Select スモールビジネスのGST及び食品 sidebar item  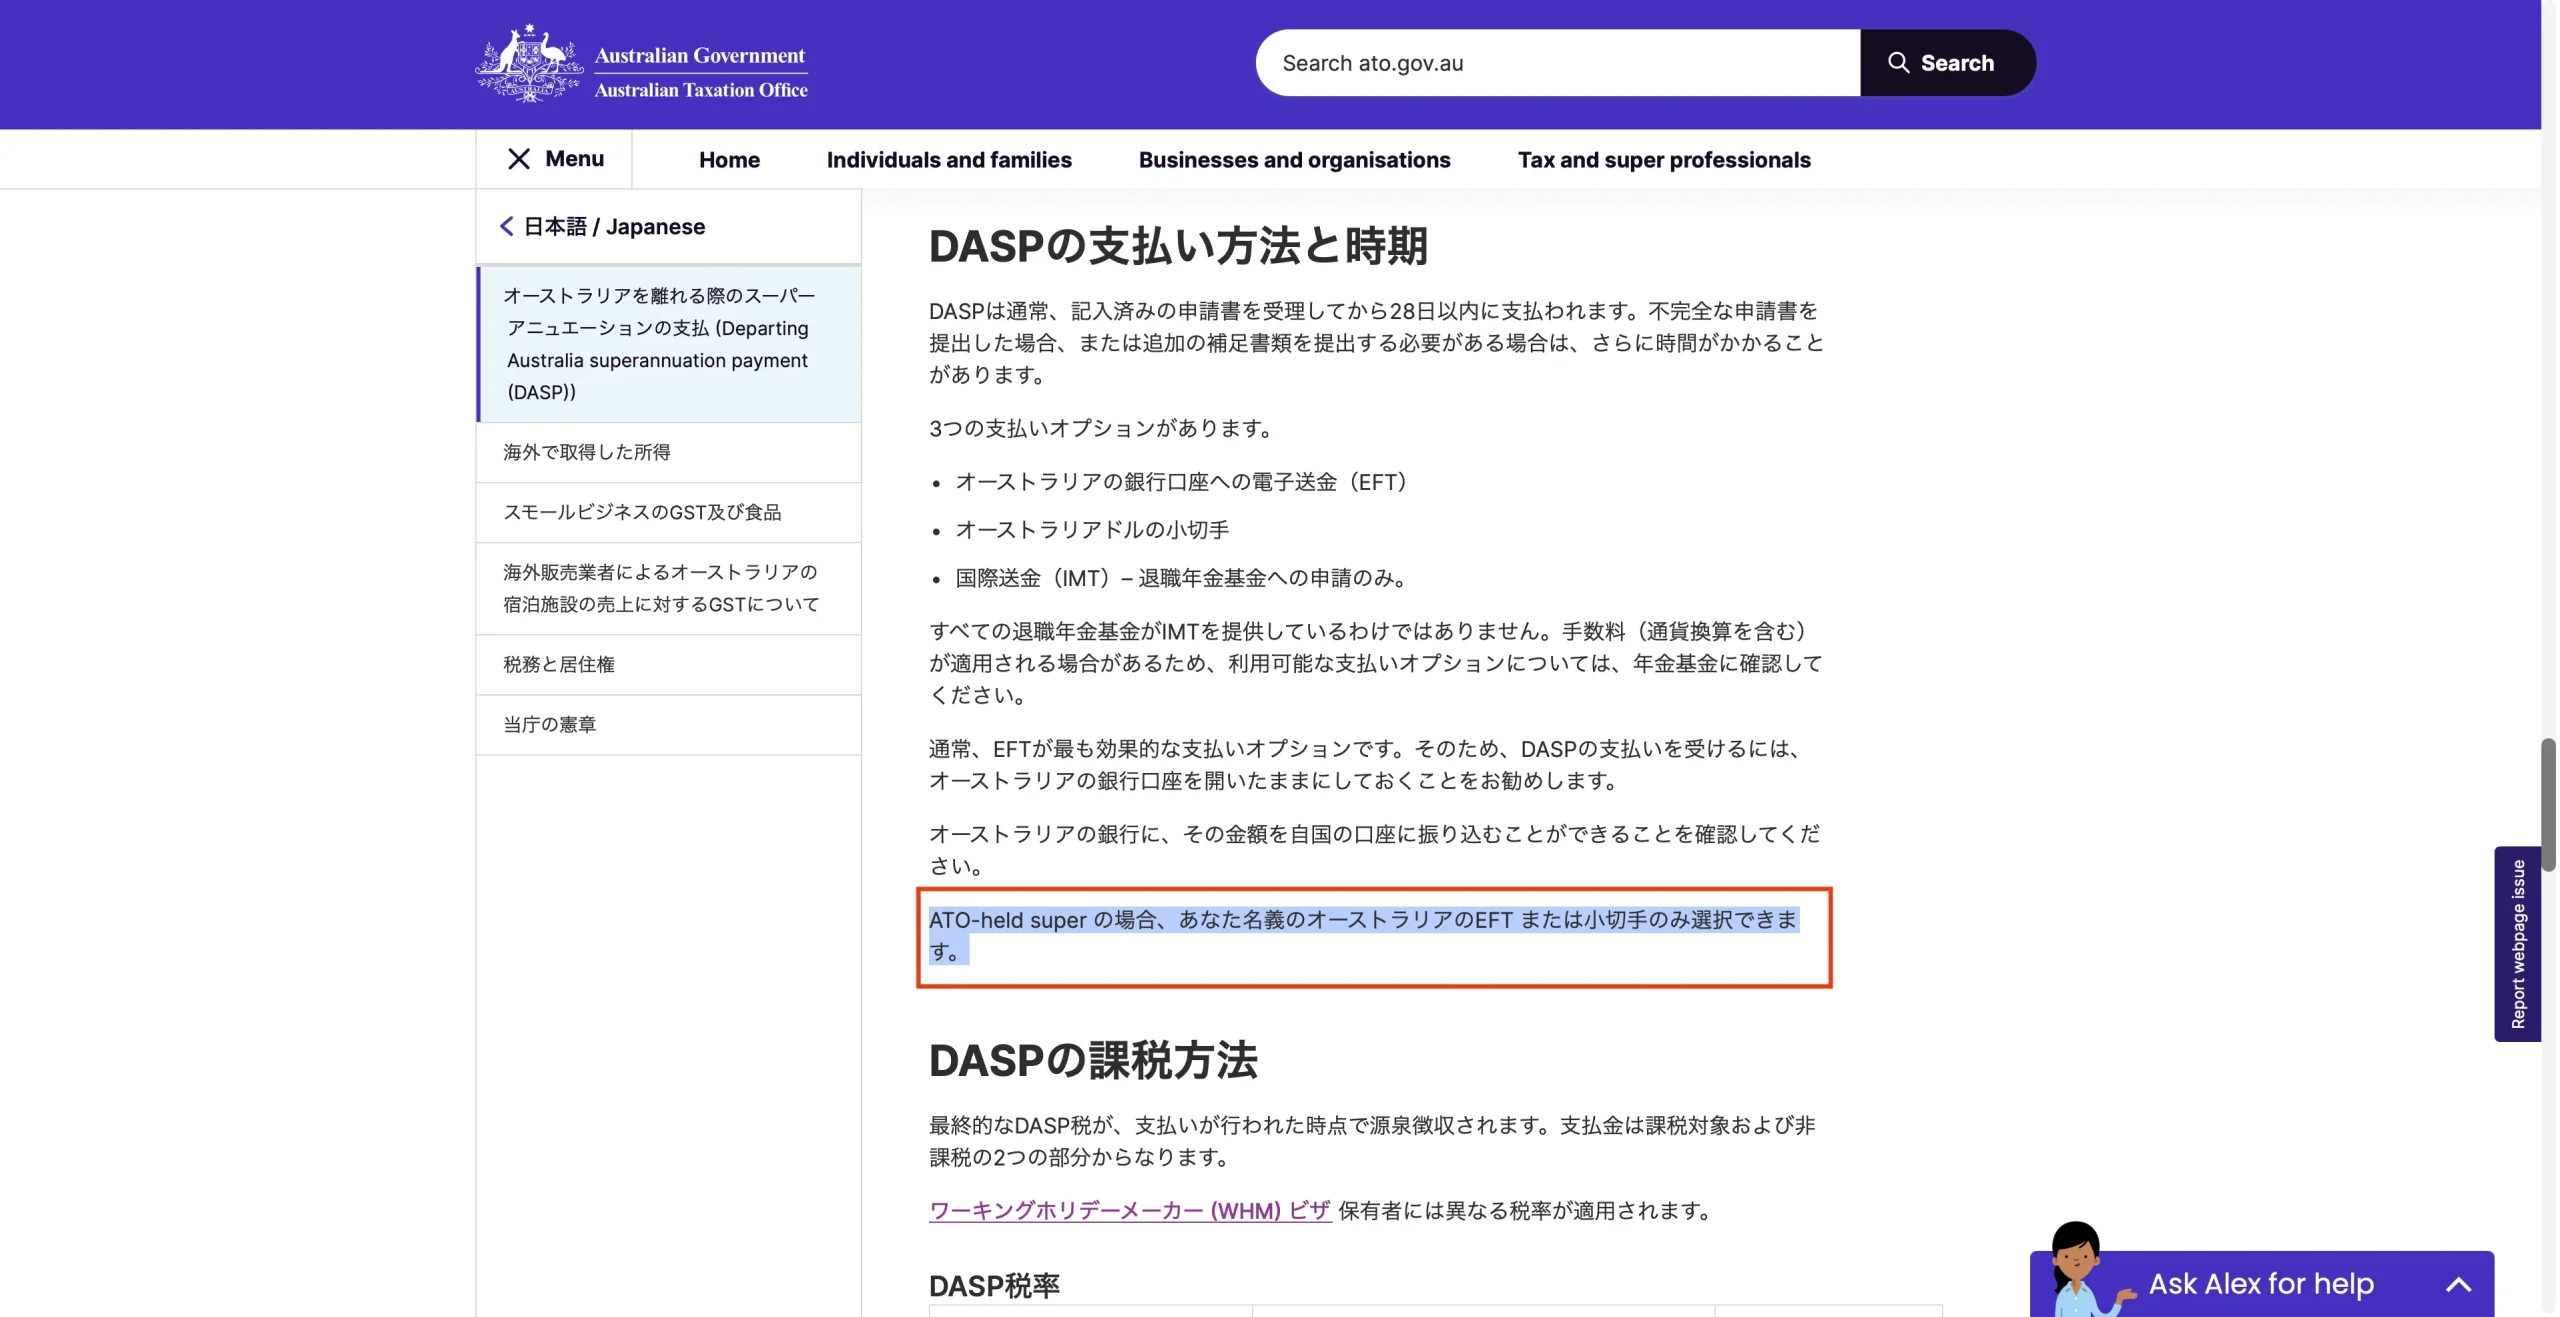[x=642, y=512]
